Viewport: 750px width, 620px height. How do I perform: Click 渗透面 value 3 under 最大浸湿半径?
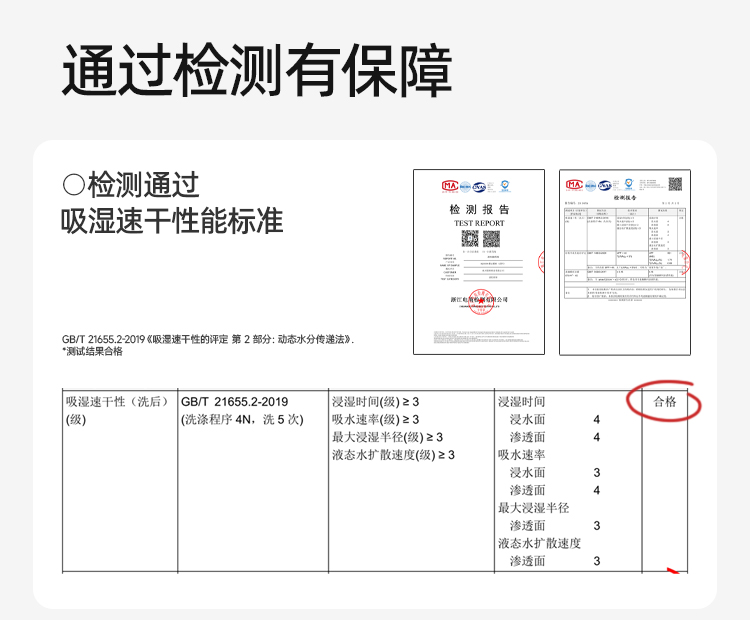point(596,526)
